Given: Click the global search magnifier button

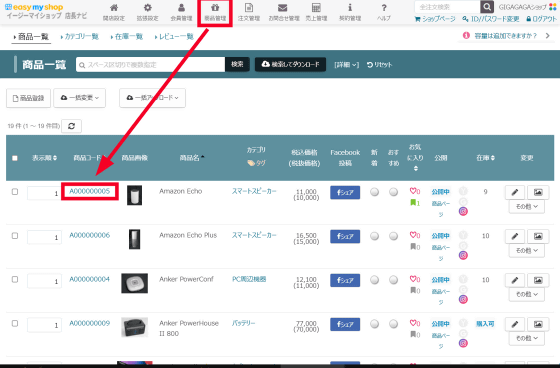Looking at the screenshot, I should [x=487, y=6].
